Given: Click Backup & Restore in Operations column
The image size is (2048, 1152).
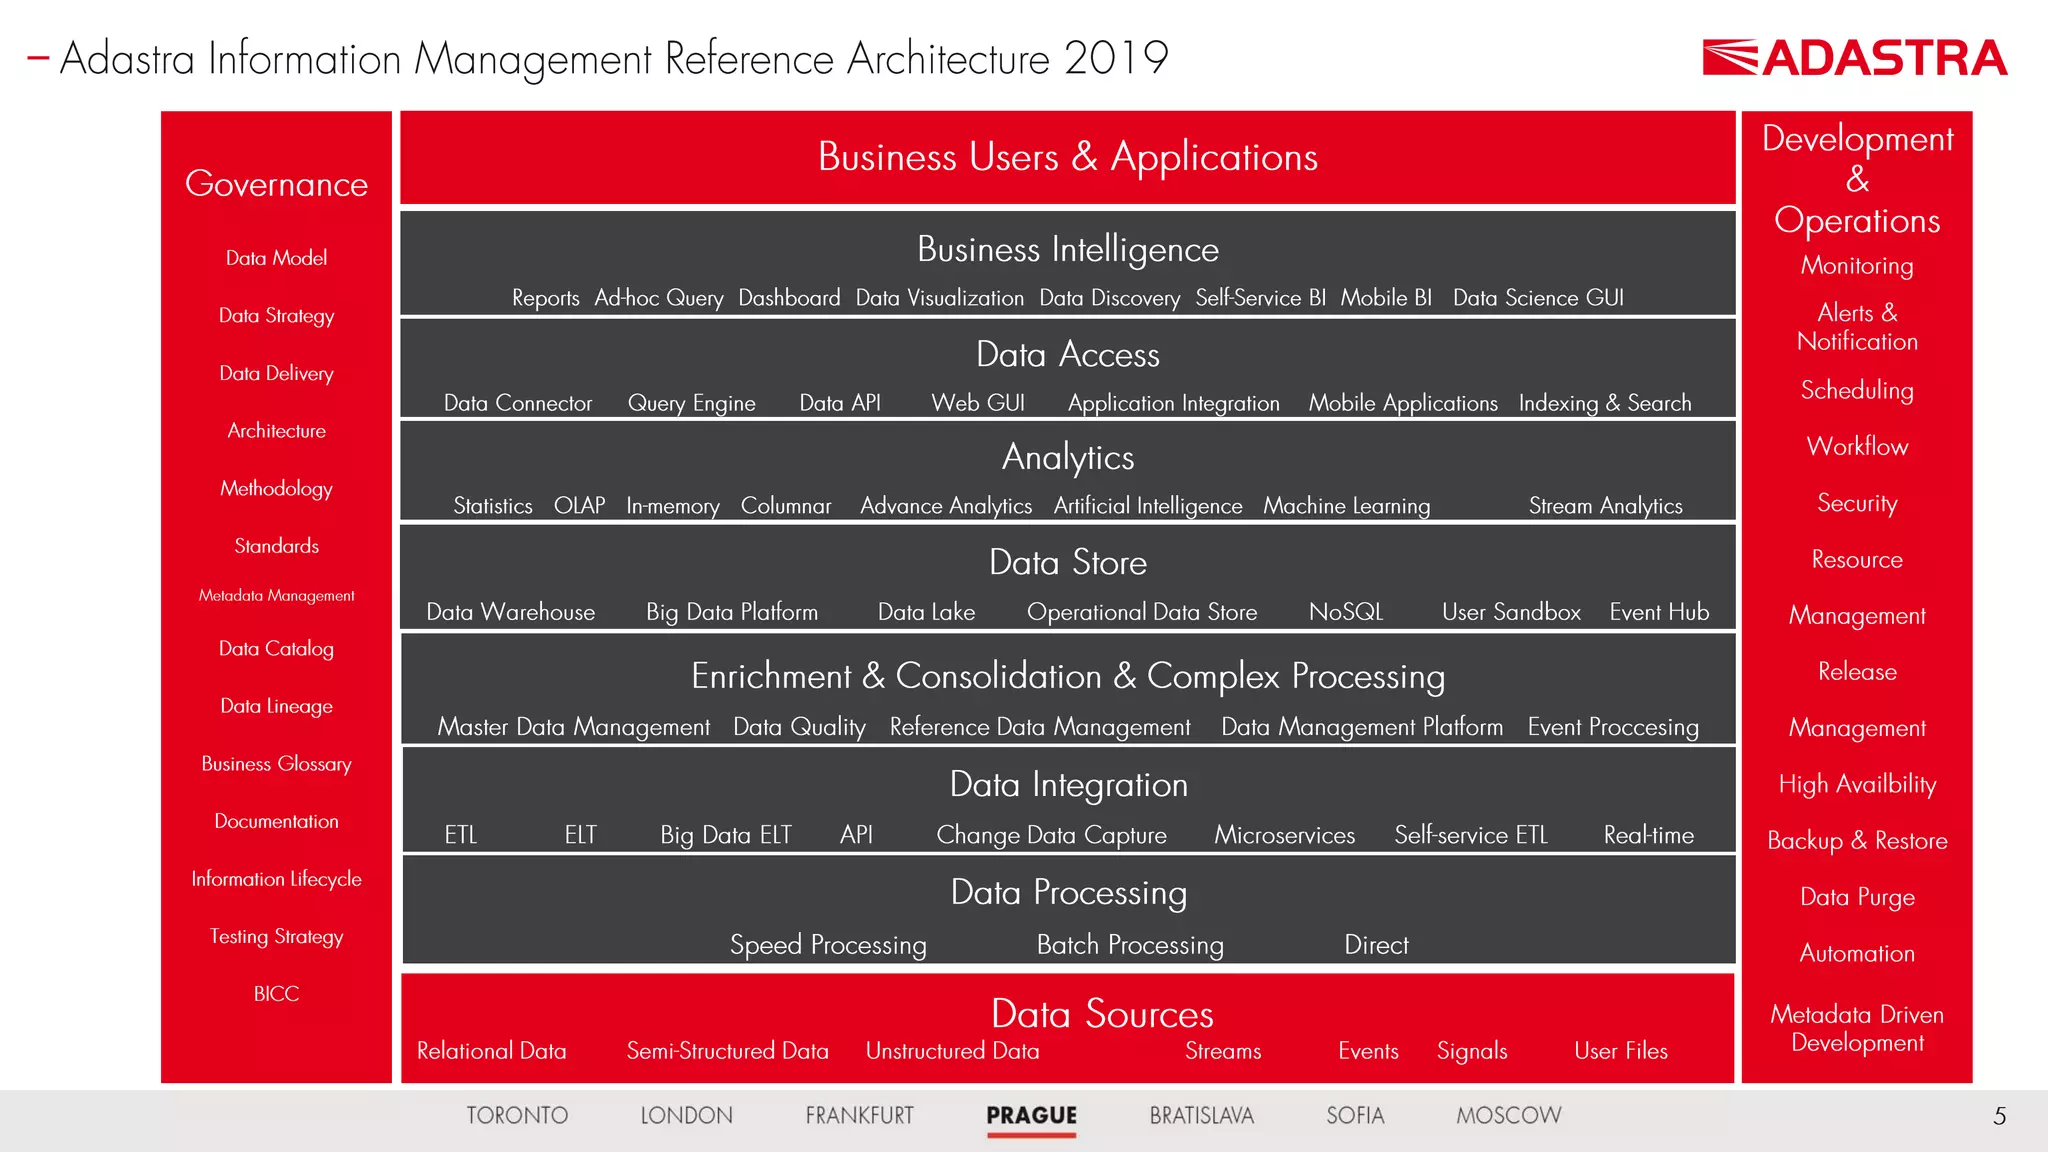Looking at the screenshot, I should tap(1857, 841).
